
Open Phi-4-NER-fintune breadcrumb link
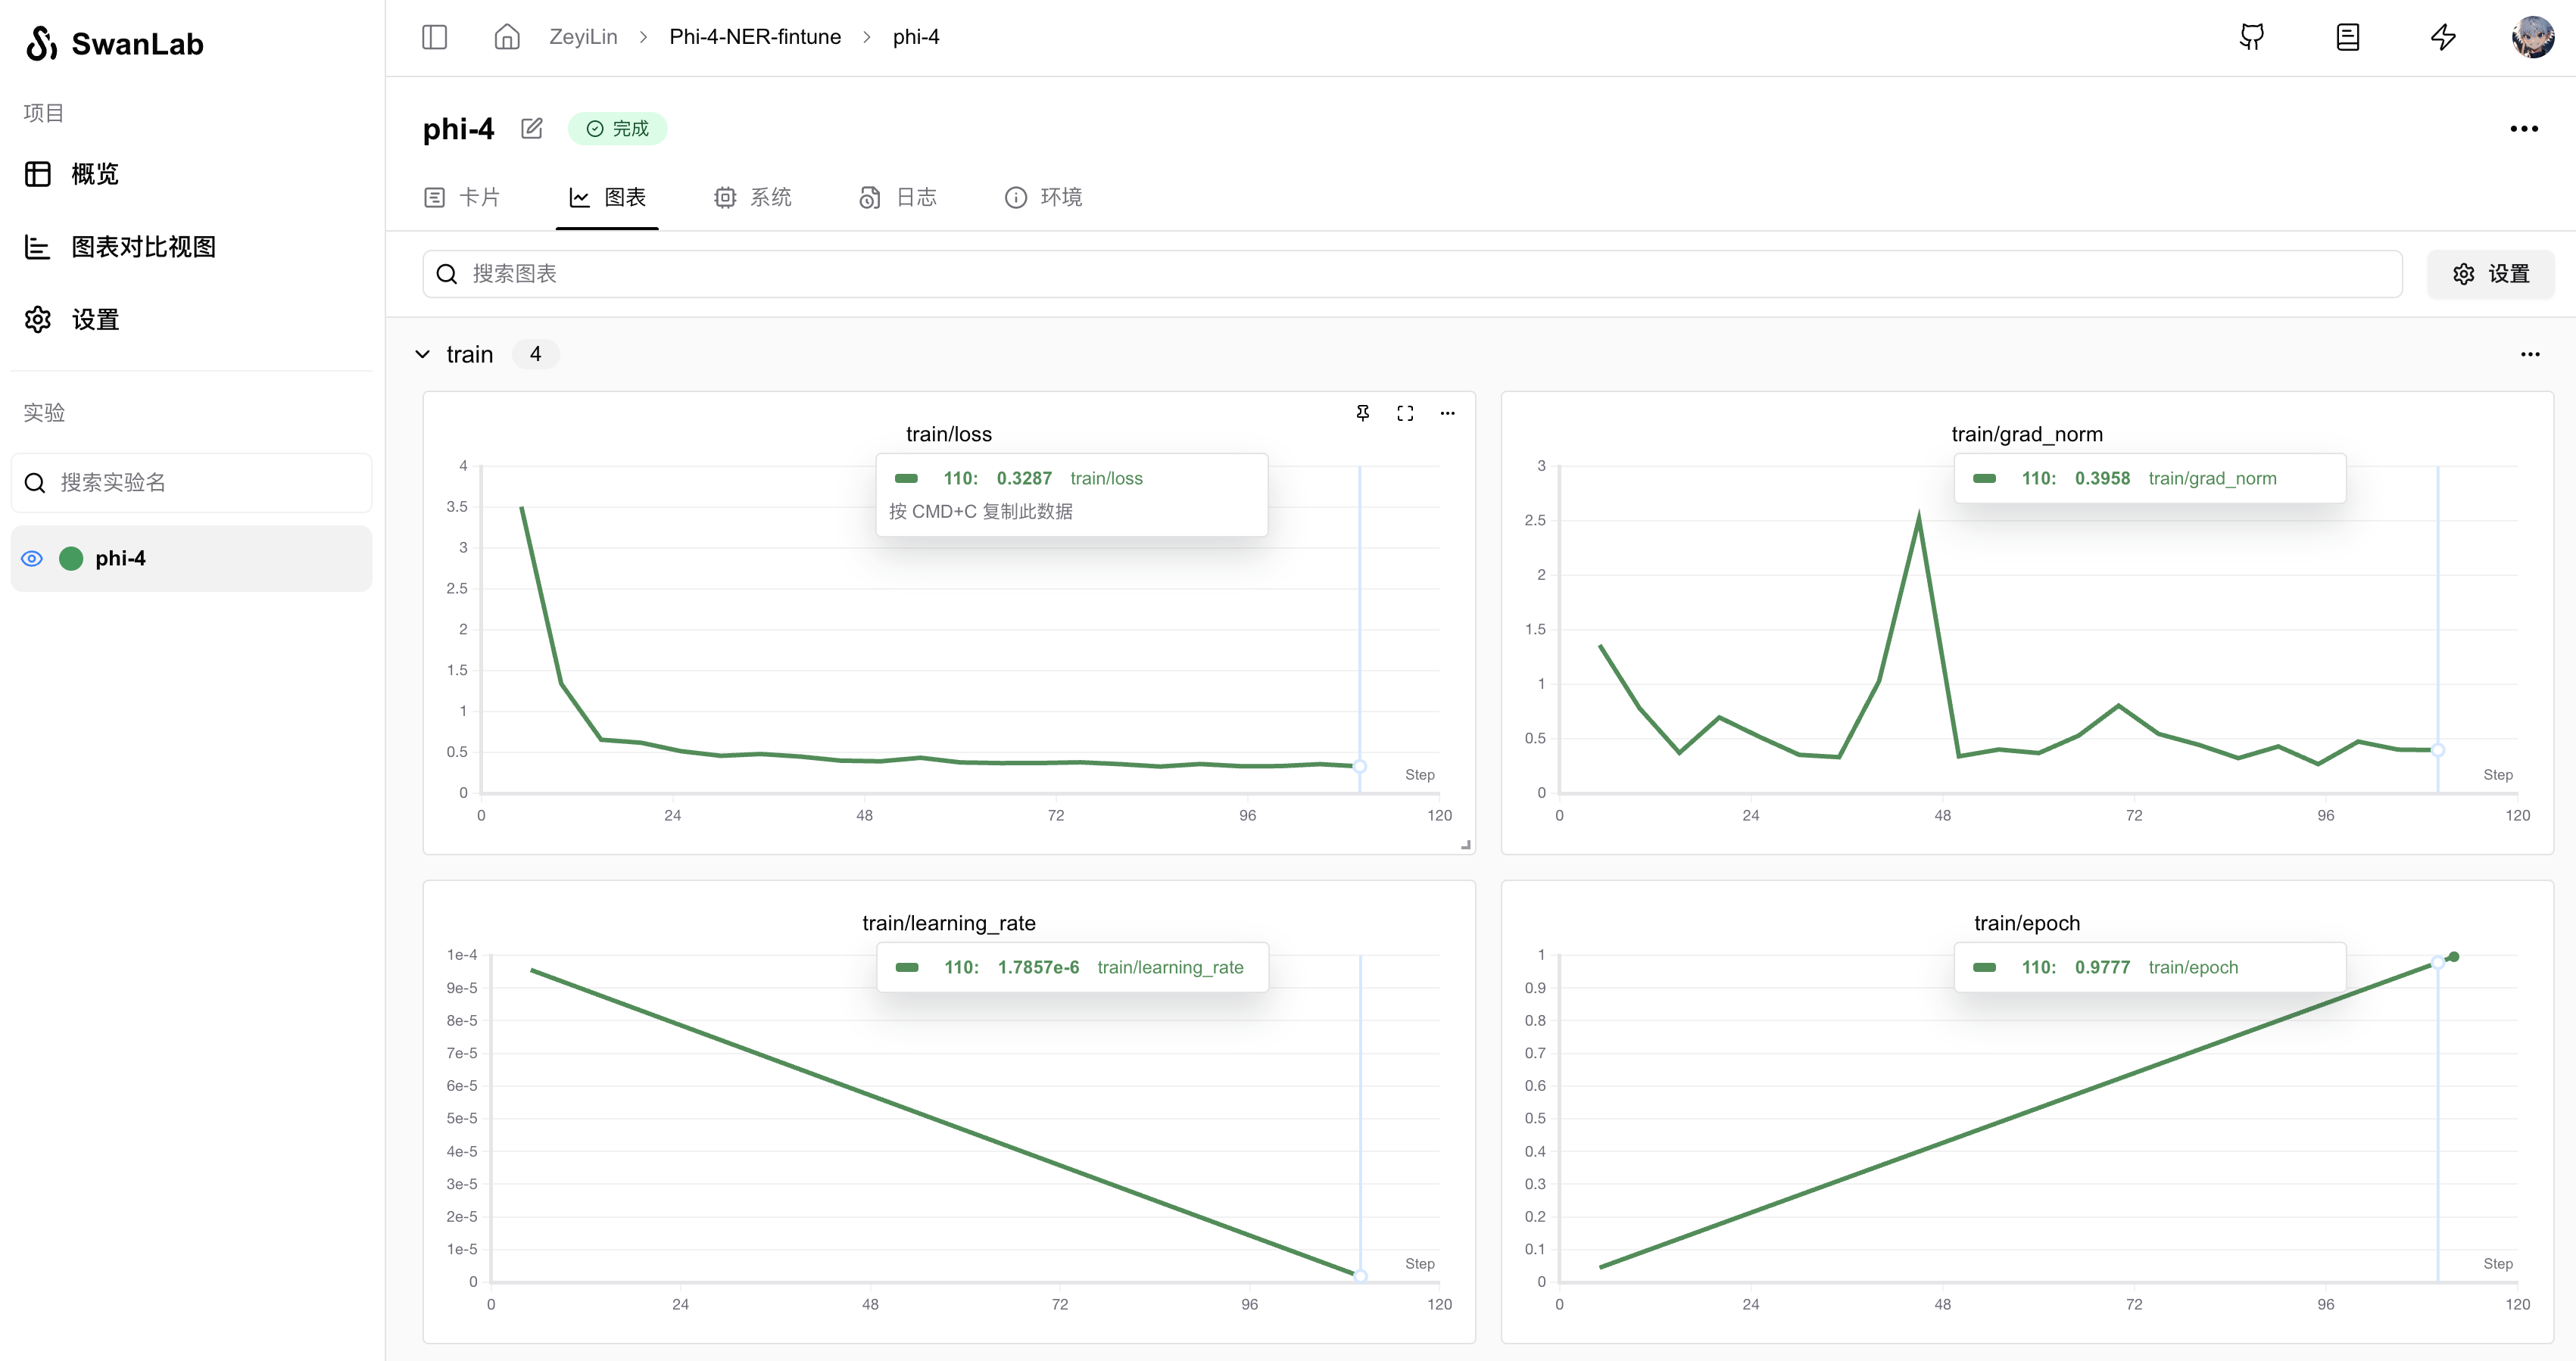click(754, 37)
